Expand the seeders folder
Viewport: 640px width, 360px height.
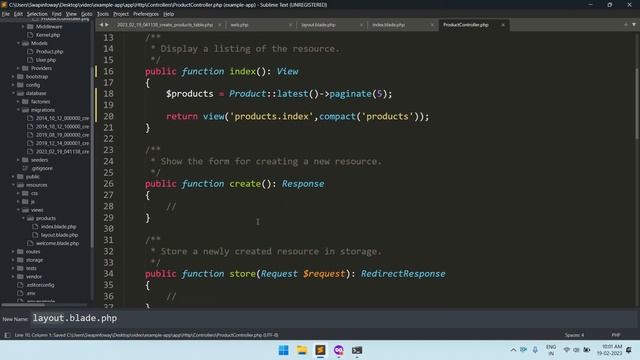point(18,160)
